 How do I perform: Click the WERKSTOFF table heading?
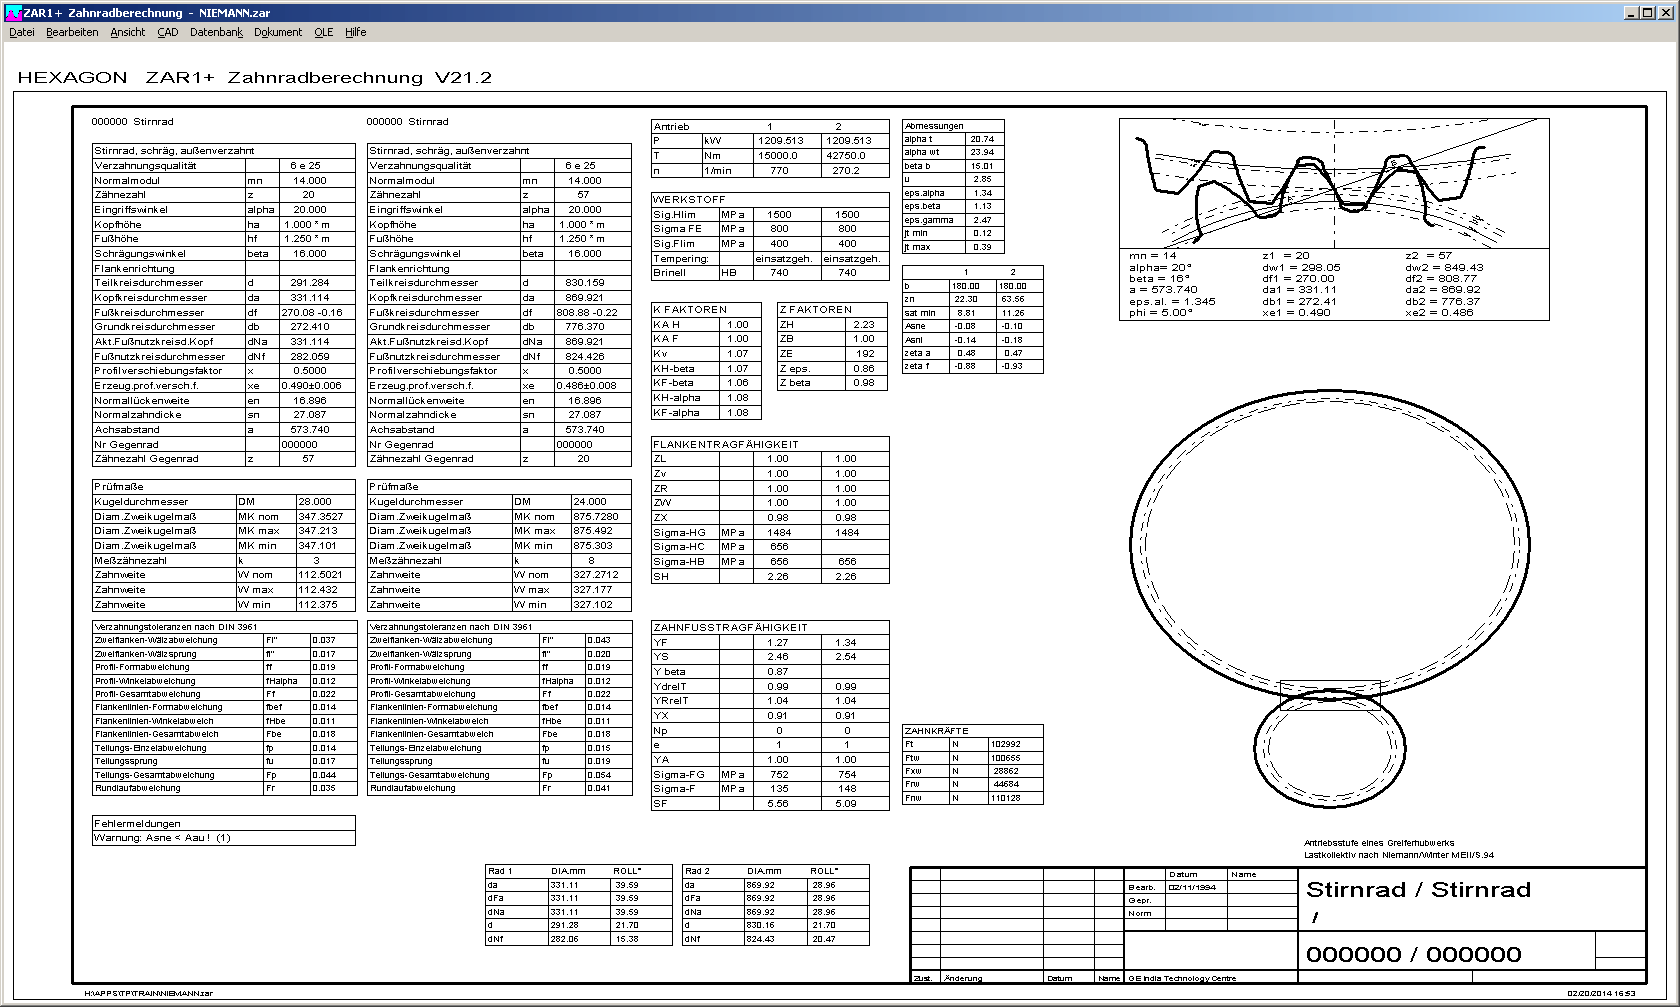pos(689,199)
